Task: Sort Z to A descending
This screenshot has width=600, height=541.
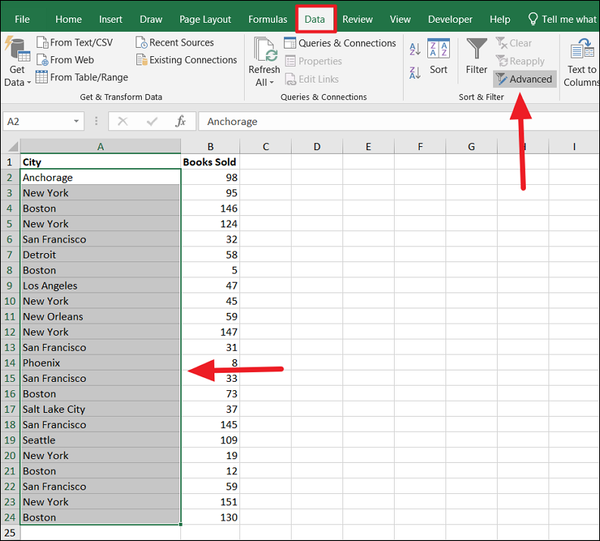Action: tap(415, 72)
